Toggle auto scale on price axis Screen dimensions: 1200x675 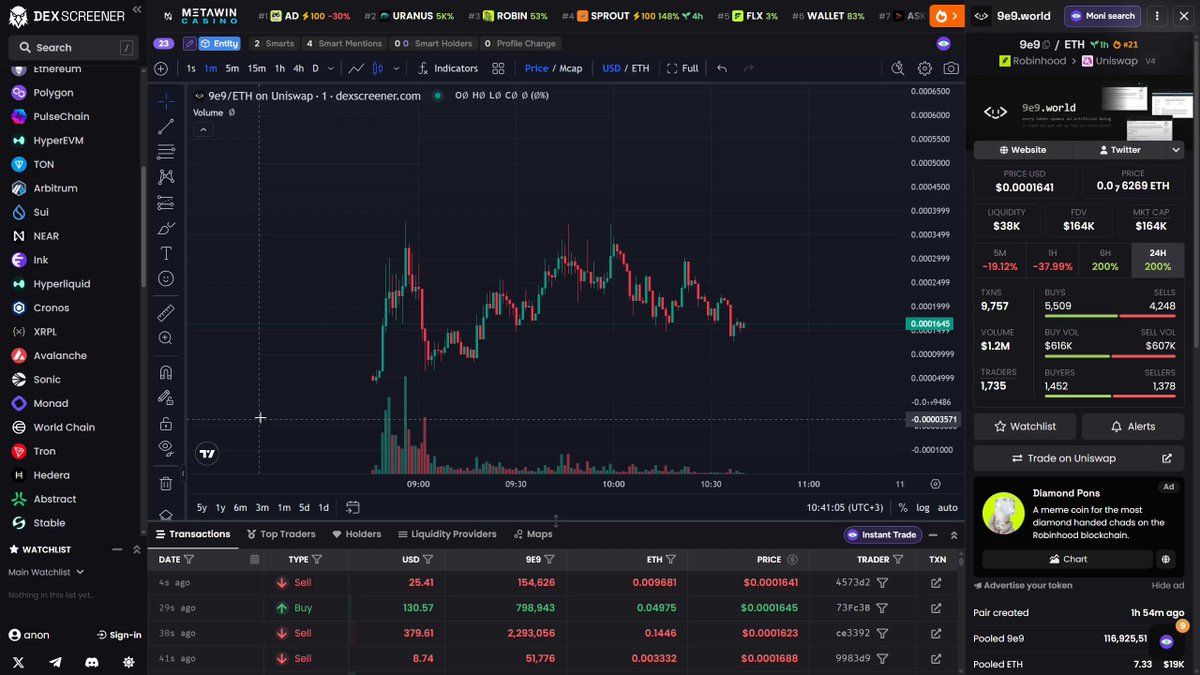pyautogui.click(x=947, y=507)
